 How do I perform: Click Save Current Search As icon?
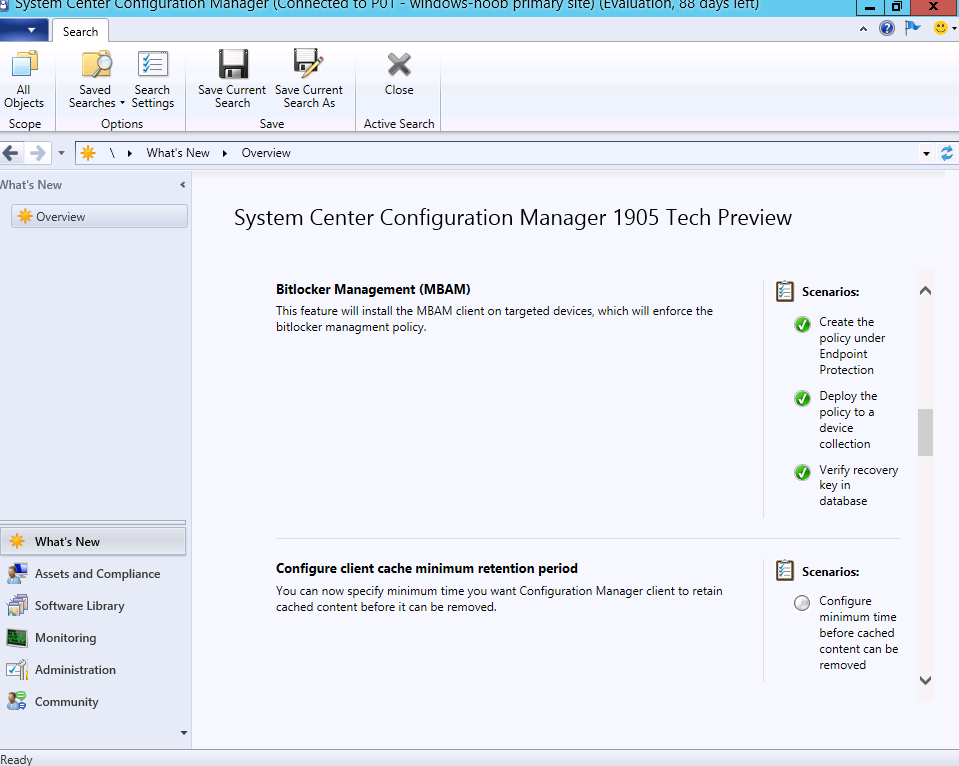point(308,64)
